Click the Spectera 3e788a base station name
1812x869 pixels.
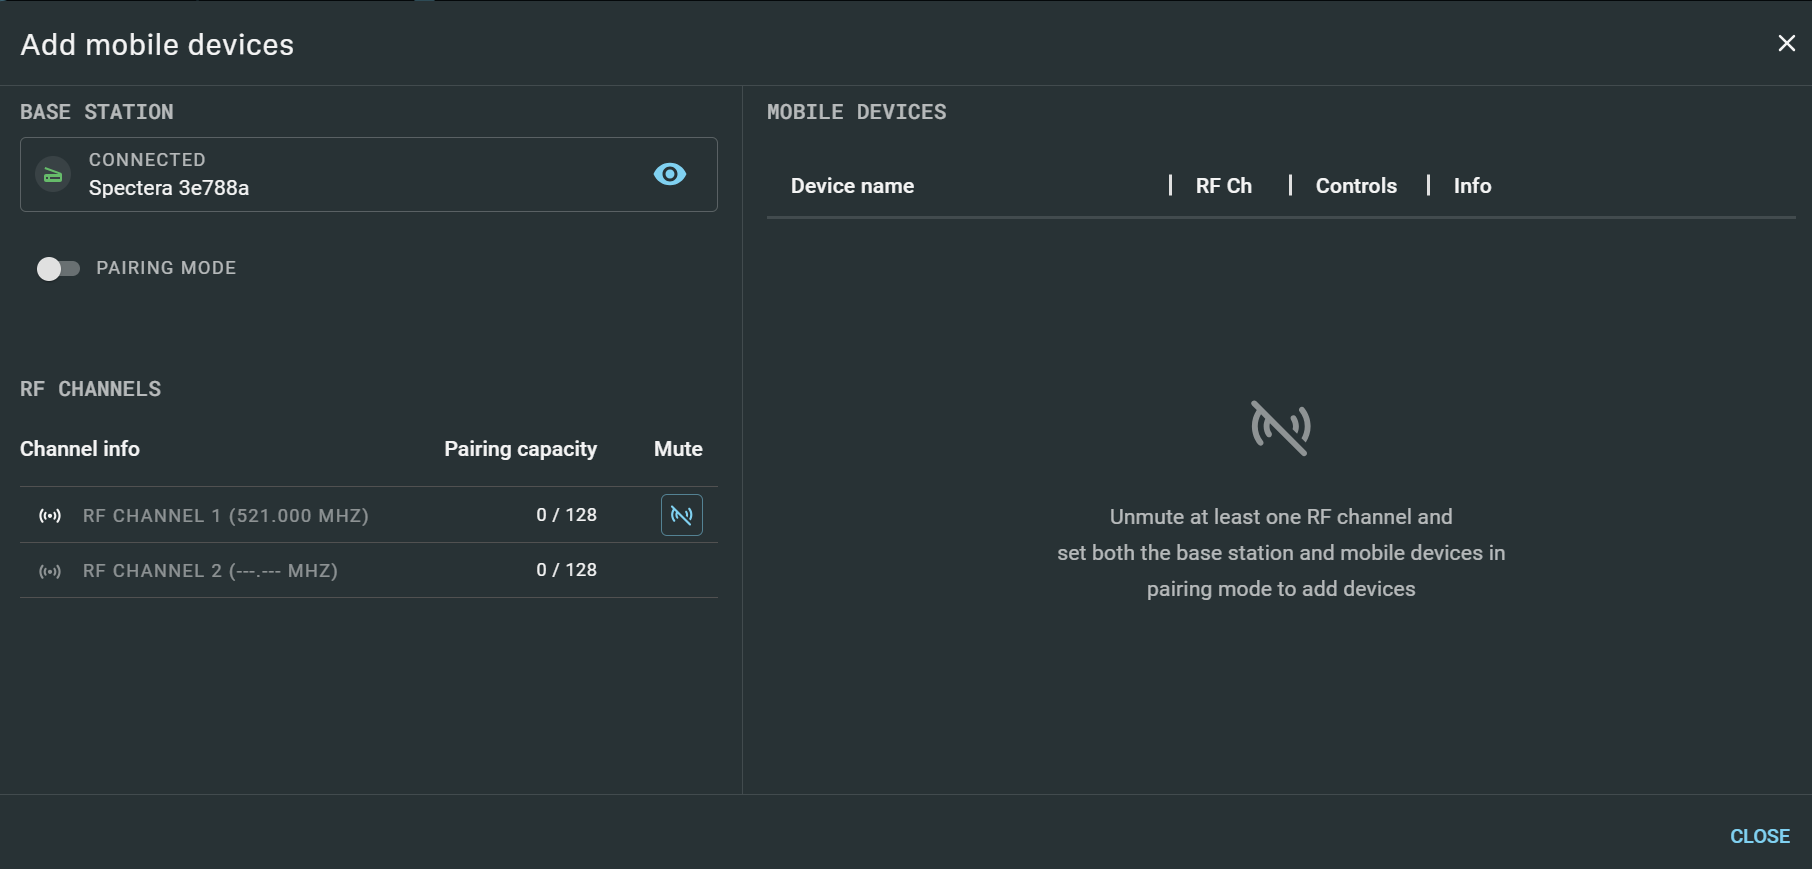pyautogui.click(x=169, y=188)
